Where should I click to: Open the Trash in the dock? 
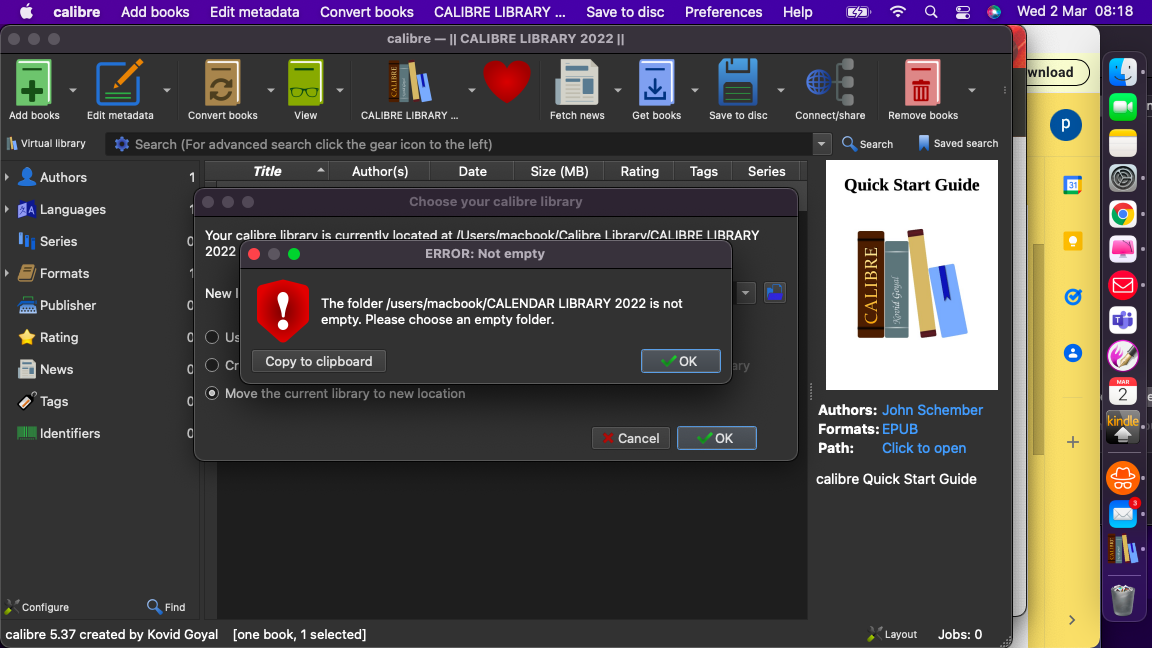[1123, 600]
